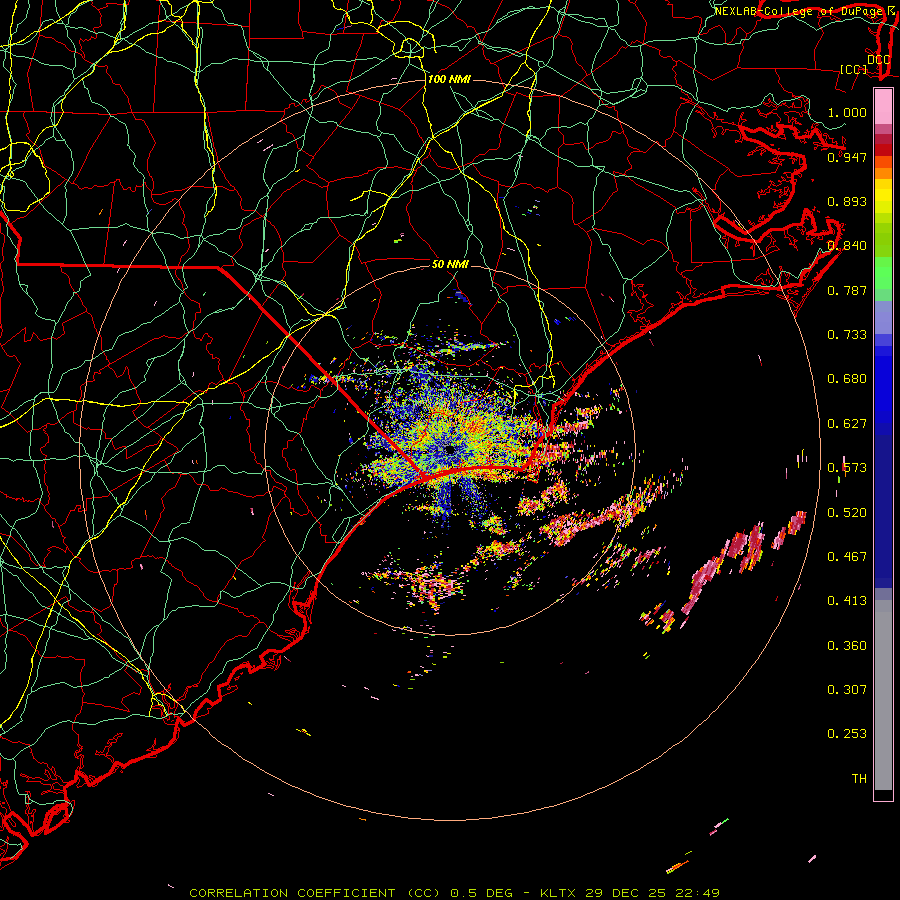Select the 0.413 legend value
This screenshot has width=900, height=900.
[x=847, y=601]
